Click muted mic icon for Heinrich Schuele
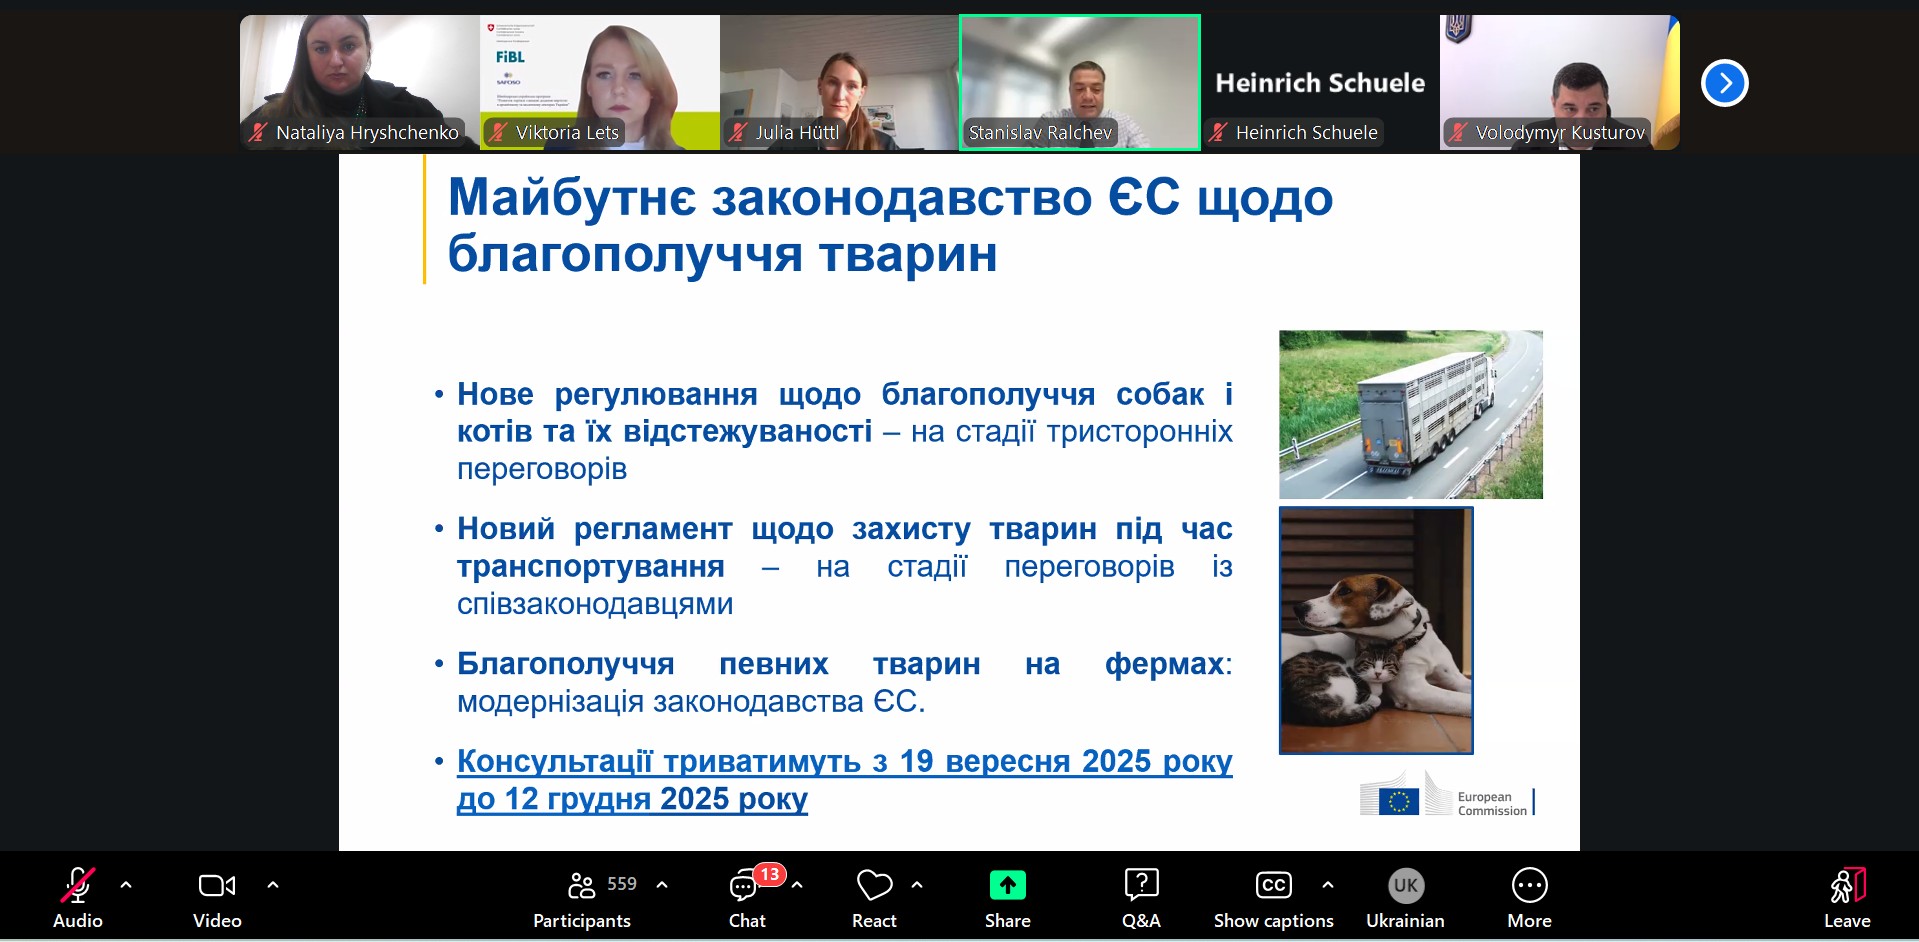The height and width of the screenshot is (942, 1919). [x=1218, y=132]
